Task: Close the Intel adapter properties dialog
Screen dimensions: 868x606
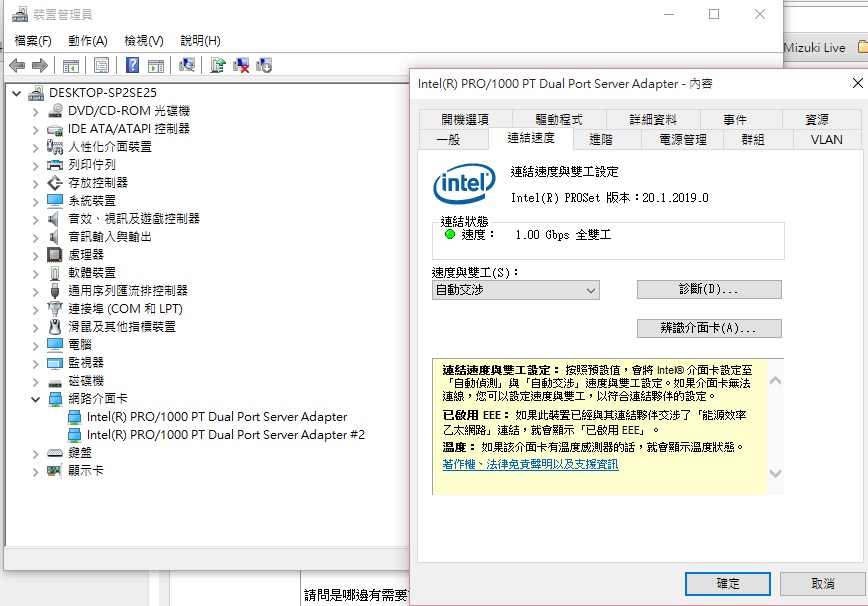Action: tap(857, 83)
